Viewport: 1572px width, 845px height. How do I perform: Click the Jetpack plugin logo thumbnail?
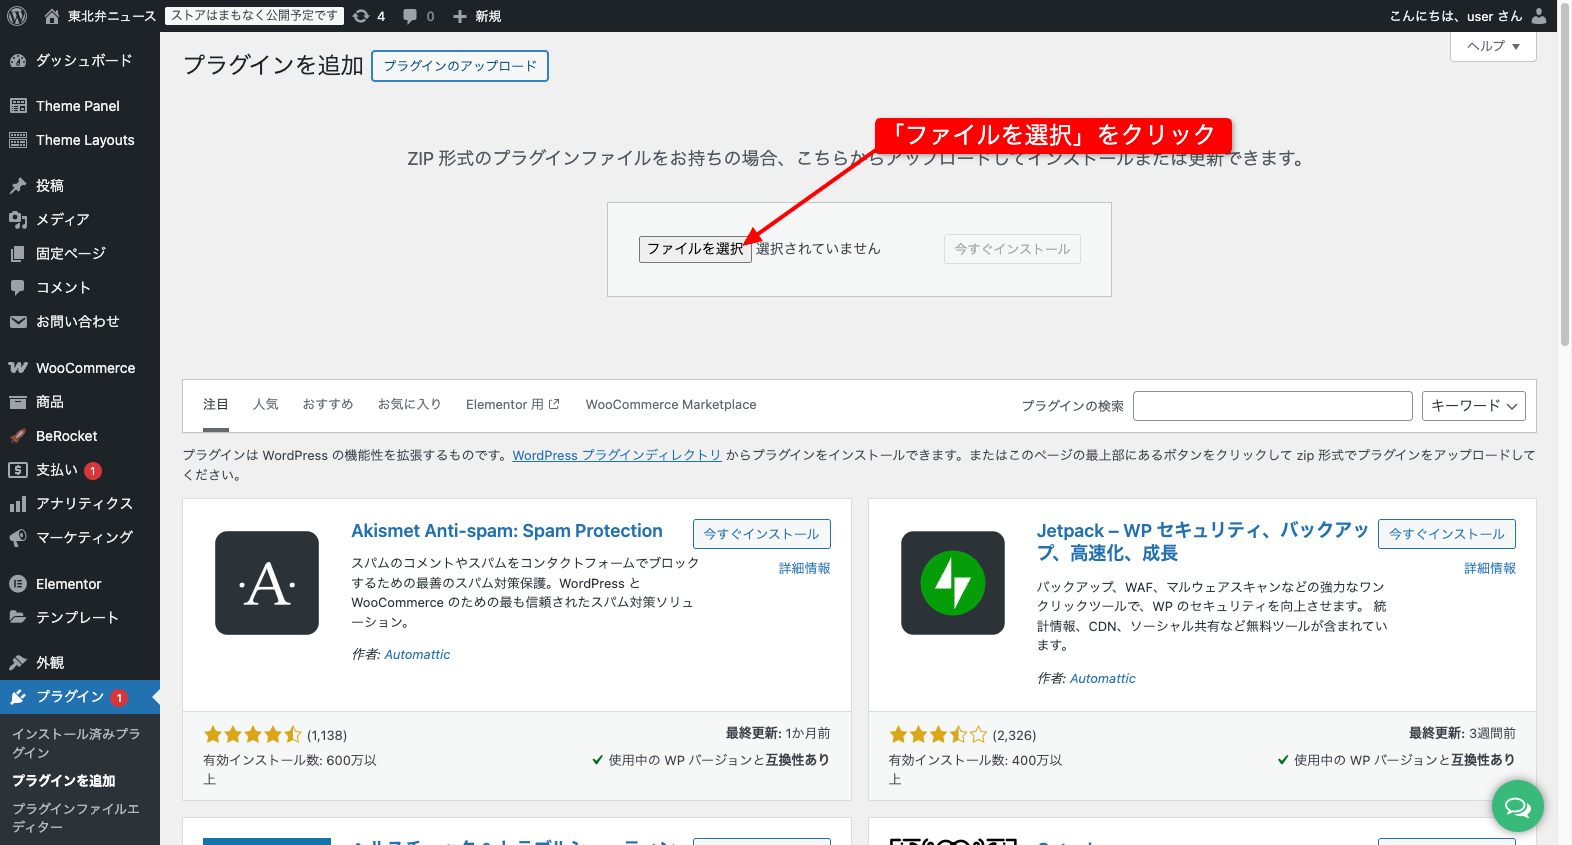953,583
